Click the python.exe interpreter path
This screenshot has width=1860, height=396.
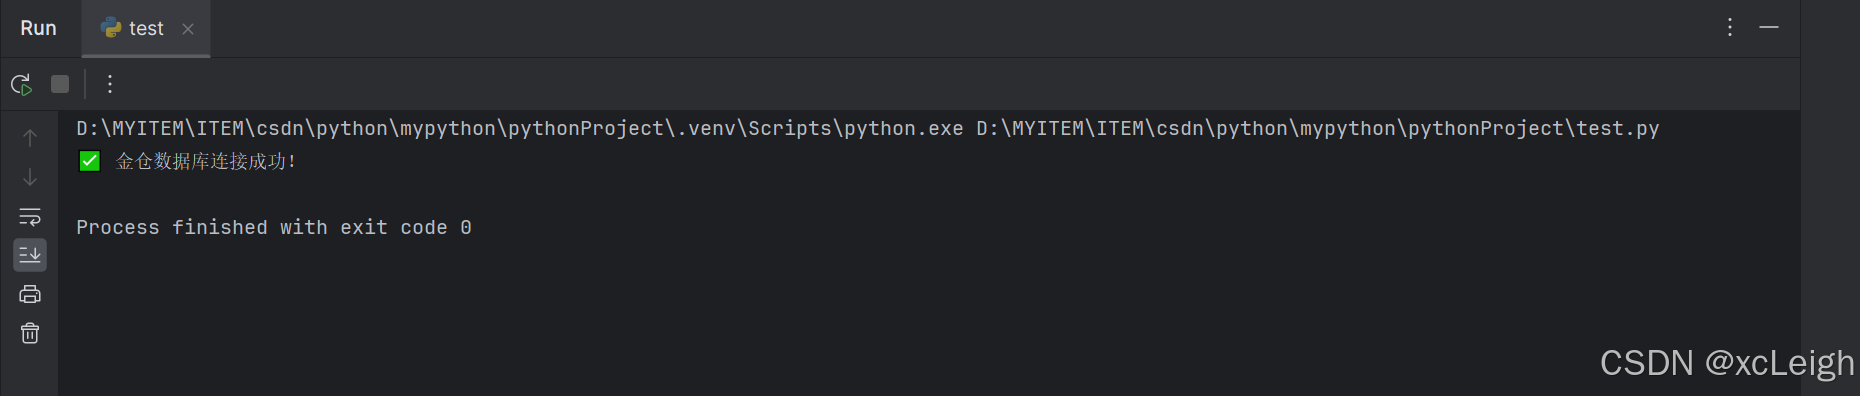(x=520, y=129)
